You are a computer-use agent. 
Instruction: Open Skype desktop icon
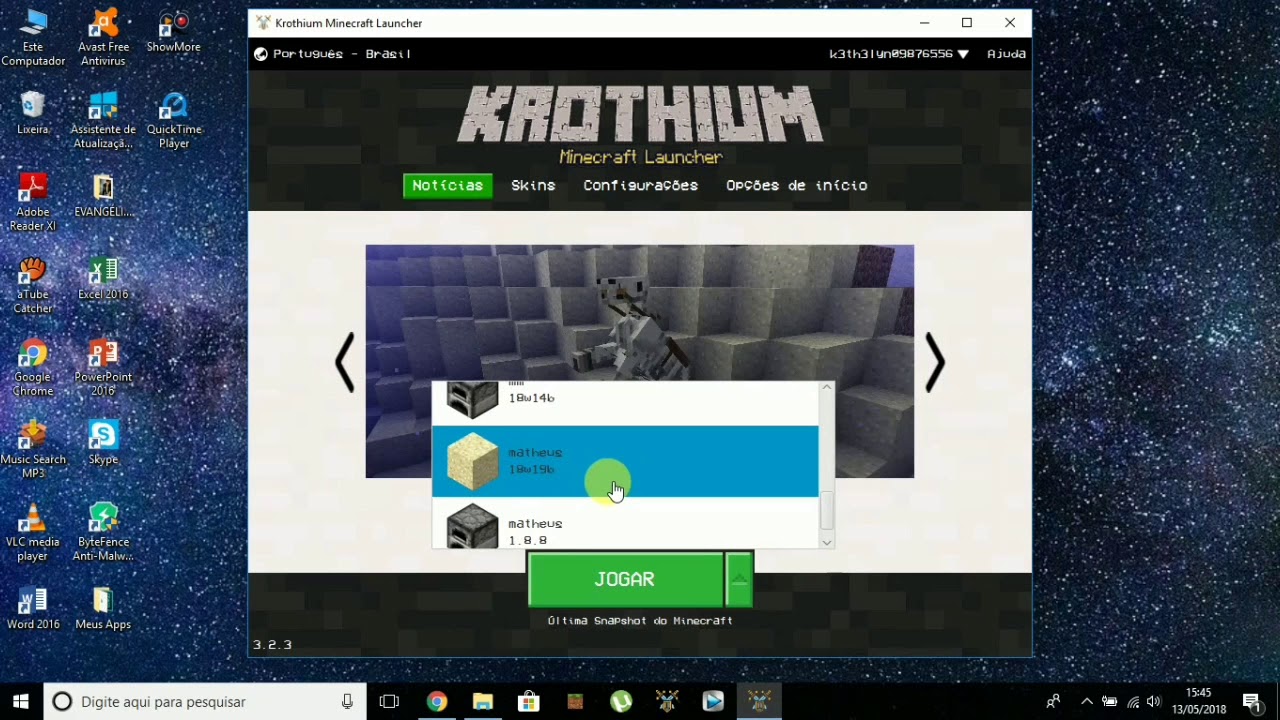103,443
